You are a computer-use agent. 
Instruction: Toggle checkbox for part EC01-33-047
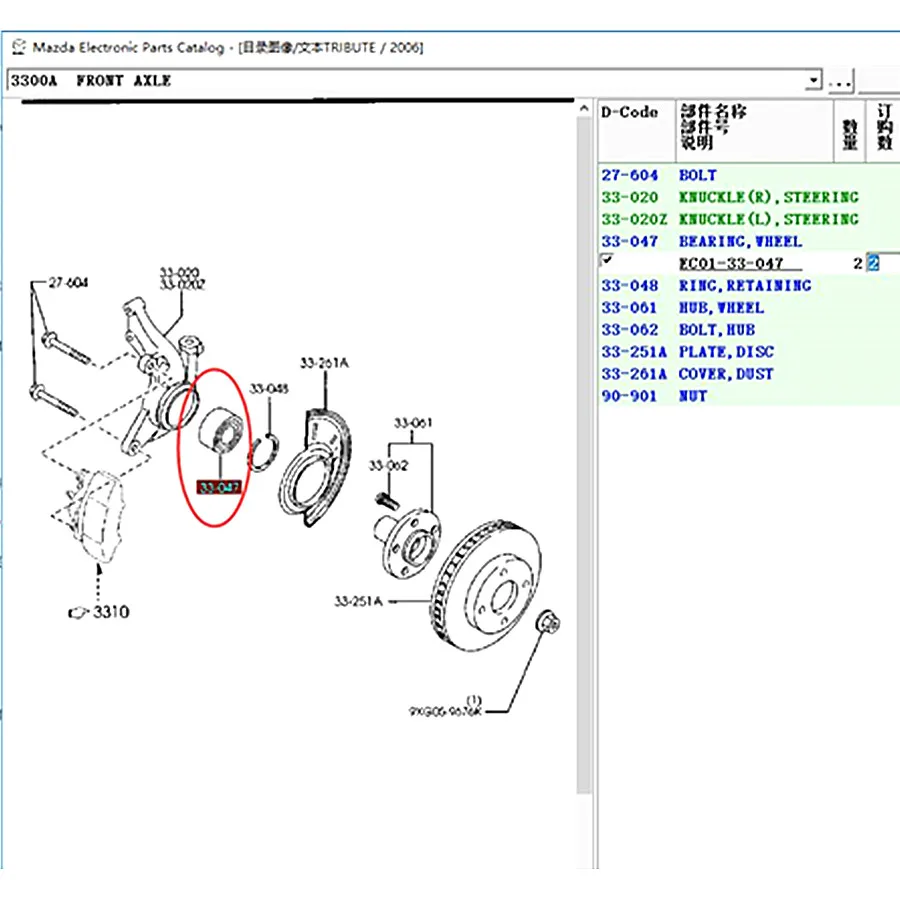(x=606, y=260)
